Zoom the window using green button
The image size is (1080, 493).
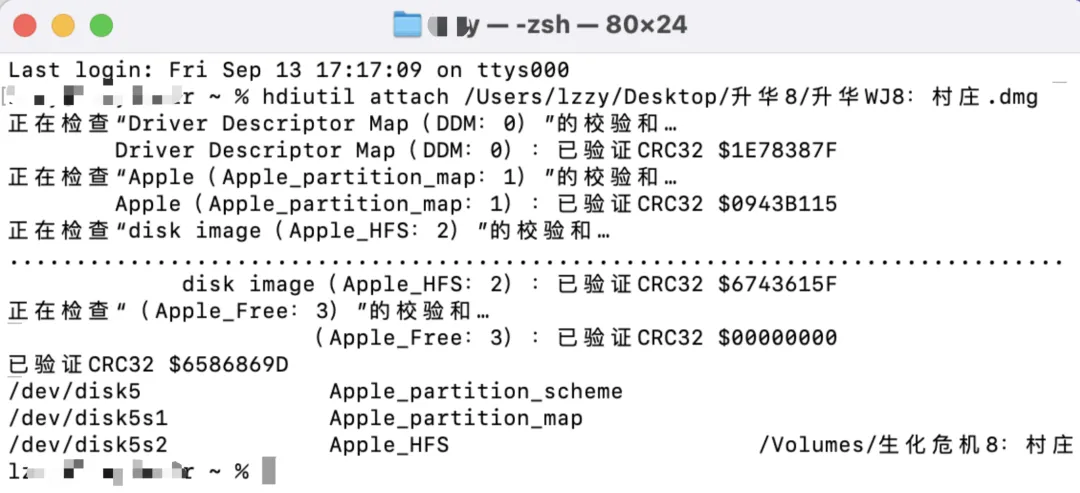pyautogui.click(x=101, y=25)
